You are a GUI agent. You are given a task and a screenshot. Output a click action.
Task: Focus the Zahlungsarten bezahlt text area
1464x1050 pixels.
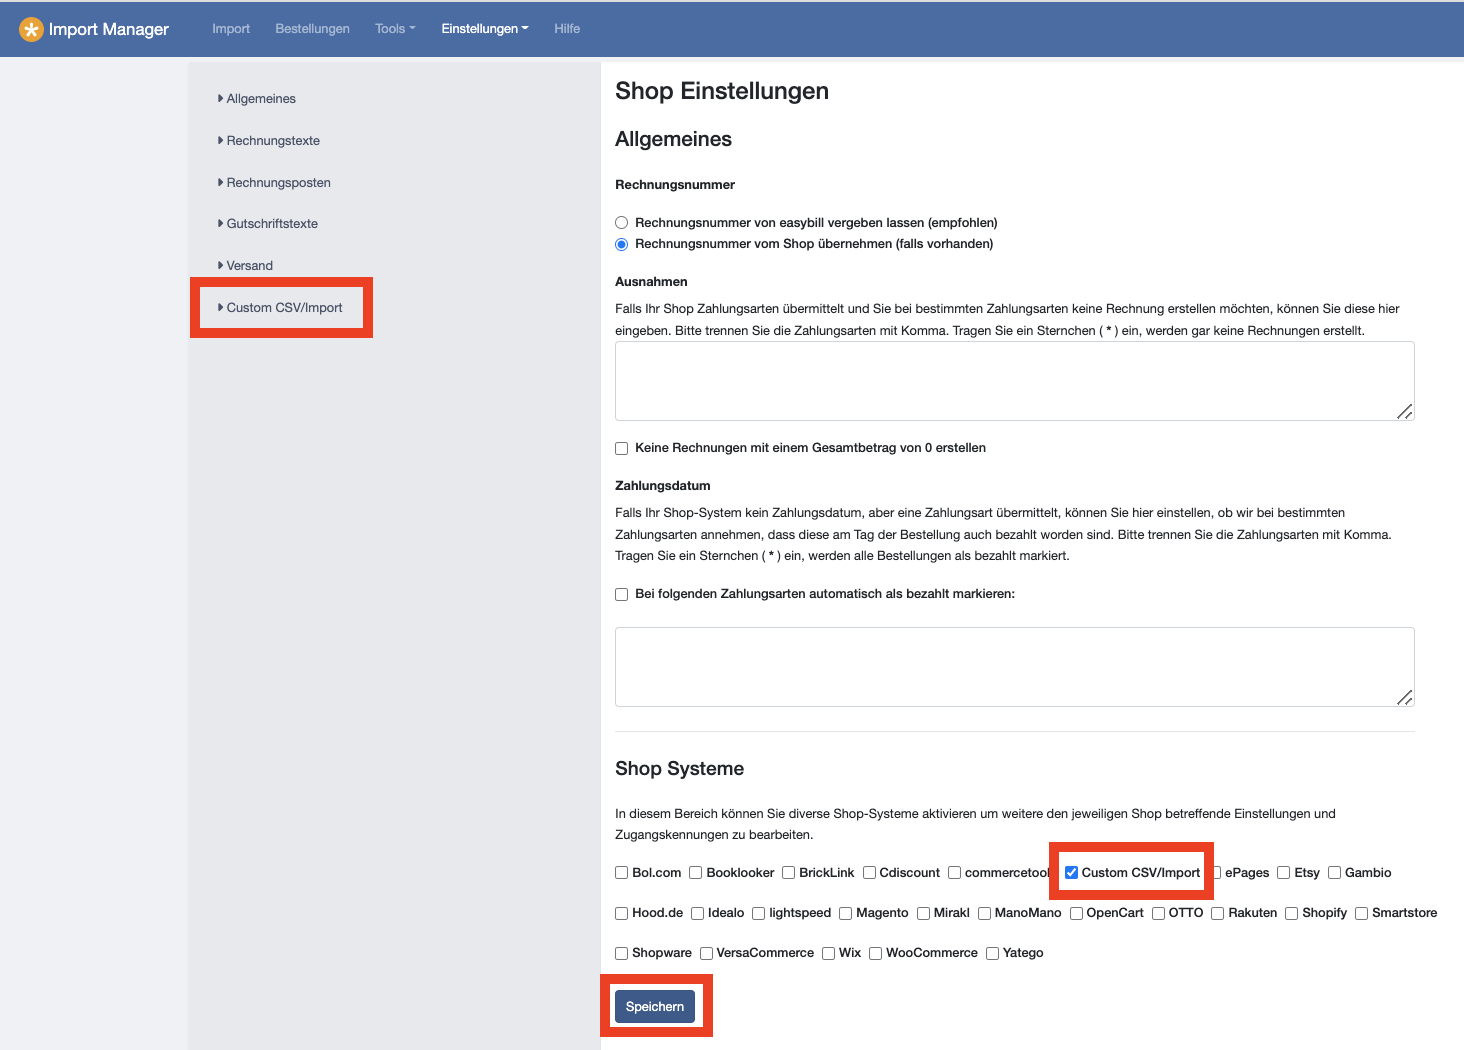[x=1014, y=667]
